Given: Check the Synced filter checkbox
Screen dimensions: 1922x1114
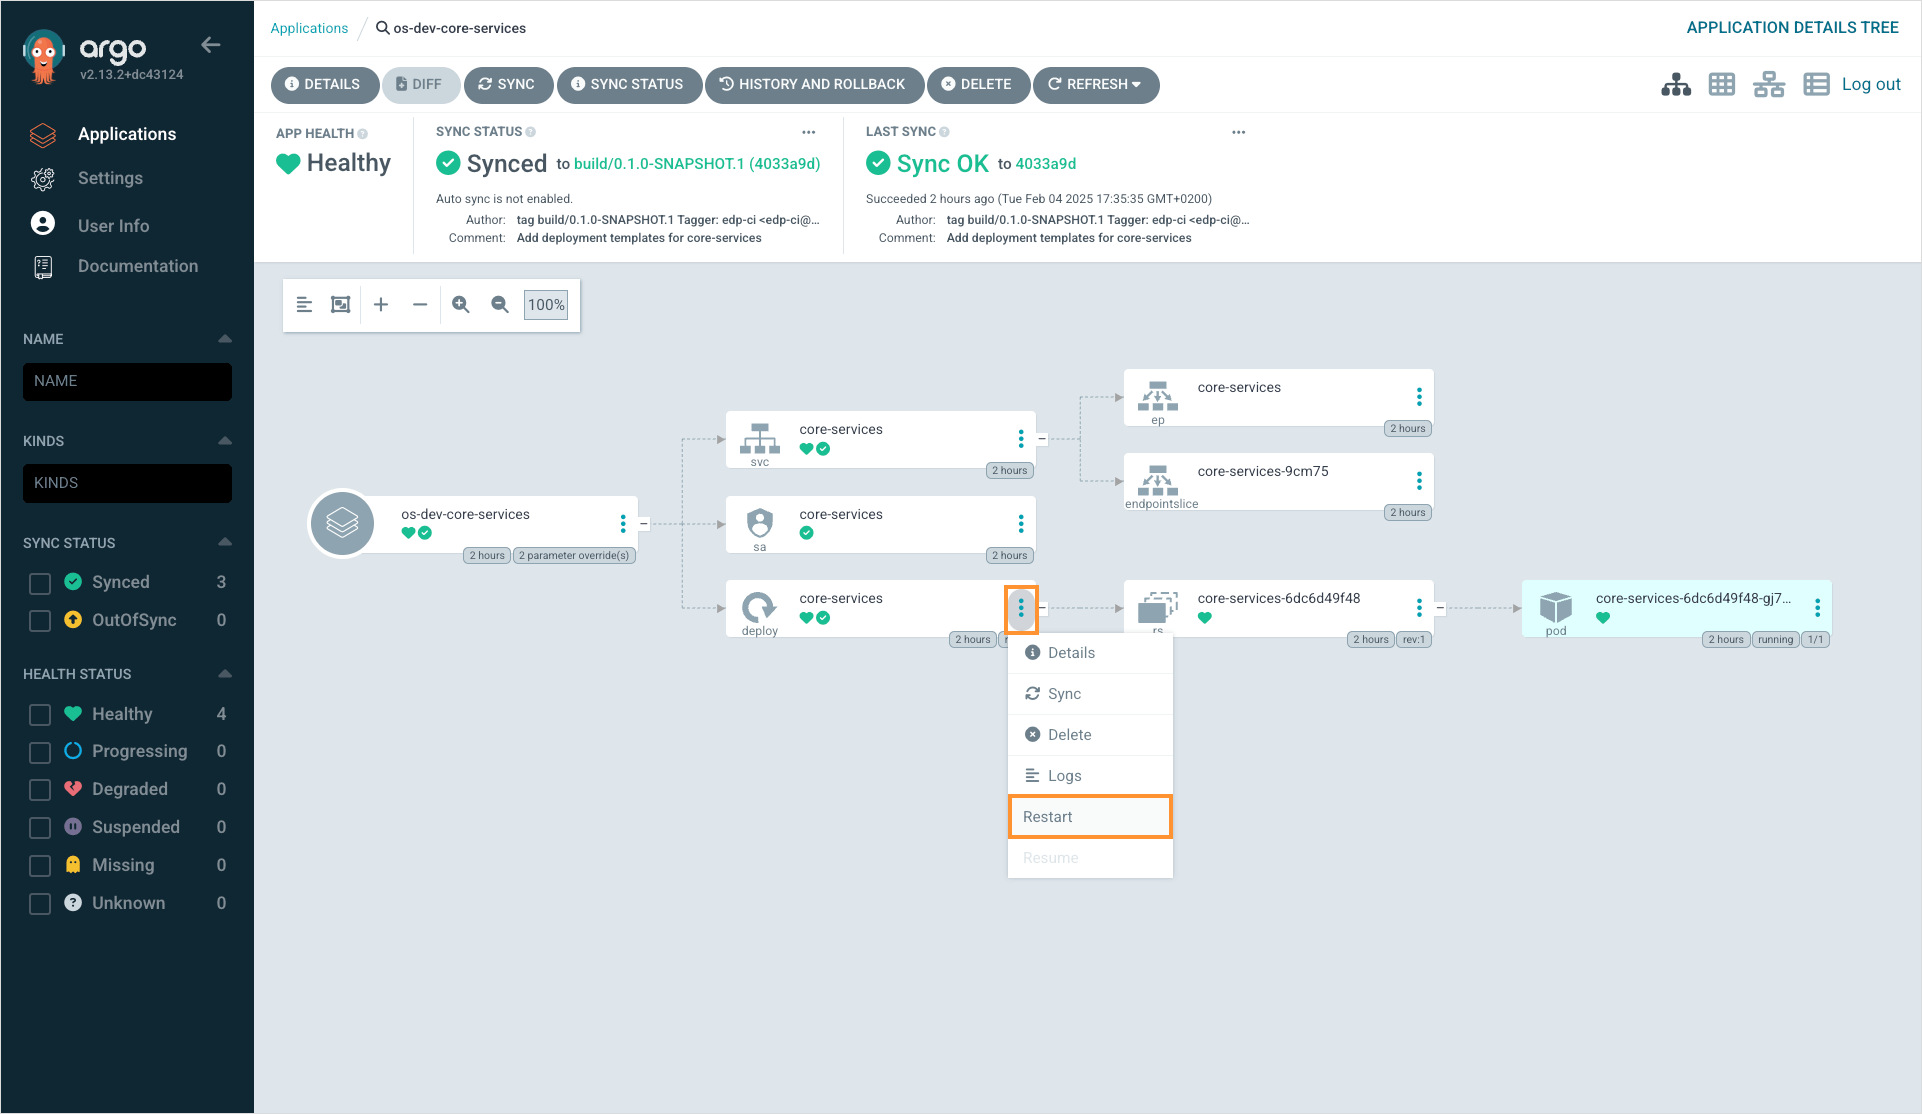Looking at the screenshot, I should (x=40, y=583).
